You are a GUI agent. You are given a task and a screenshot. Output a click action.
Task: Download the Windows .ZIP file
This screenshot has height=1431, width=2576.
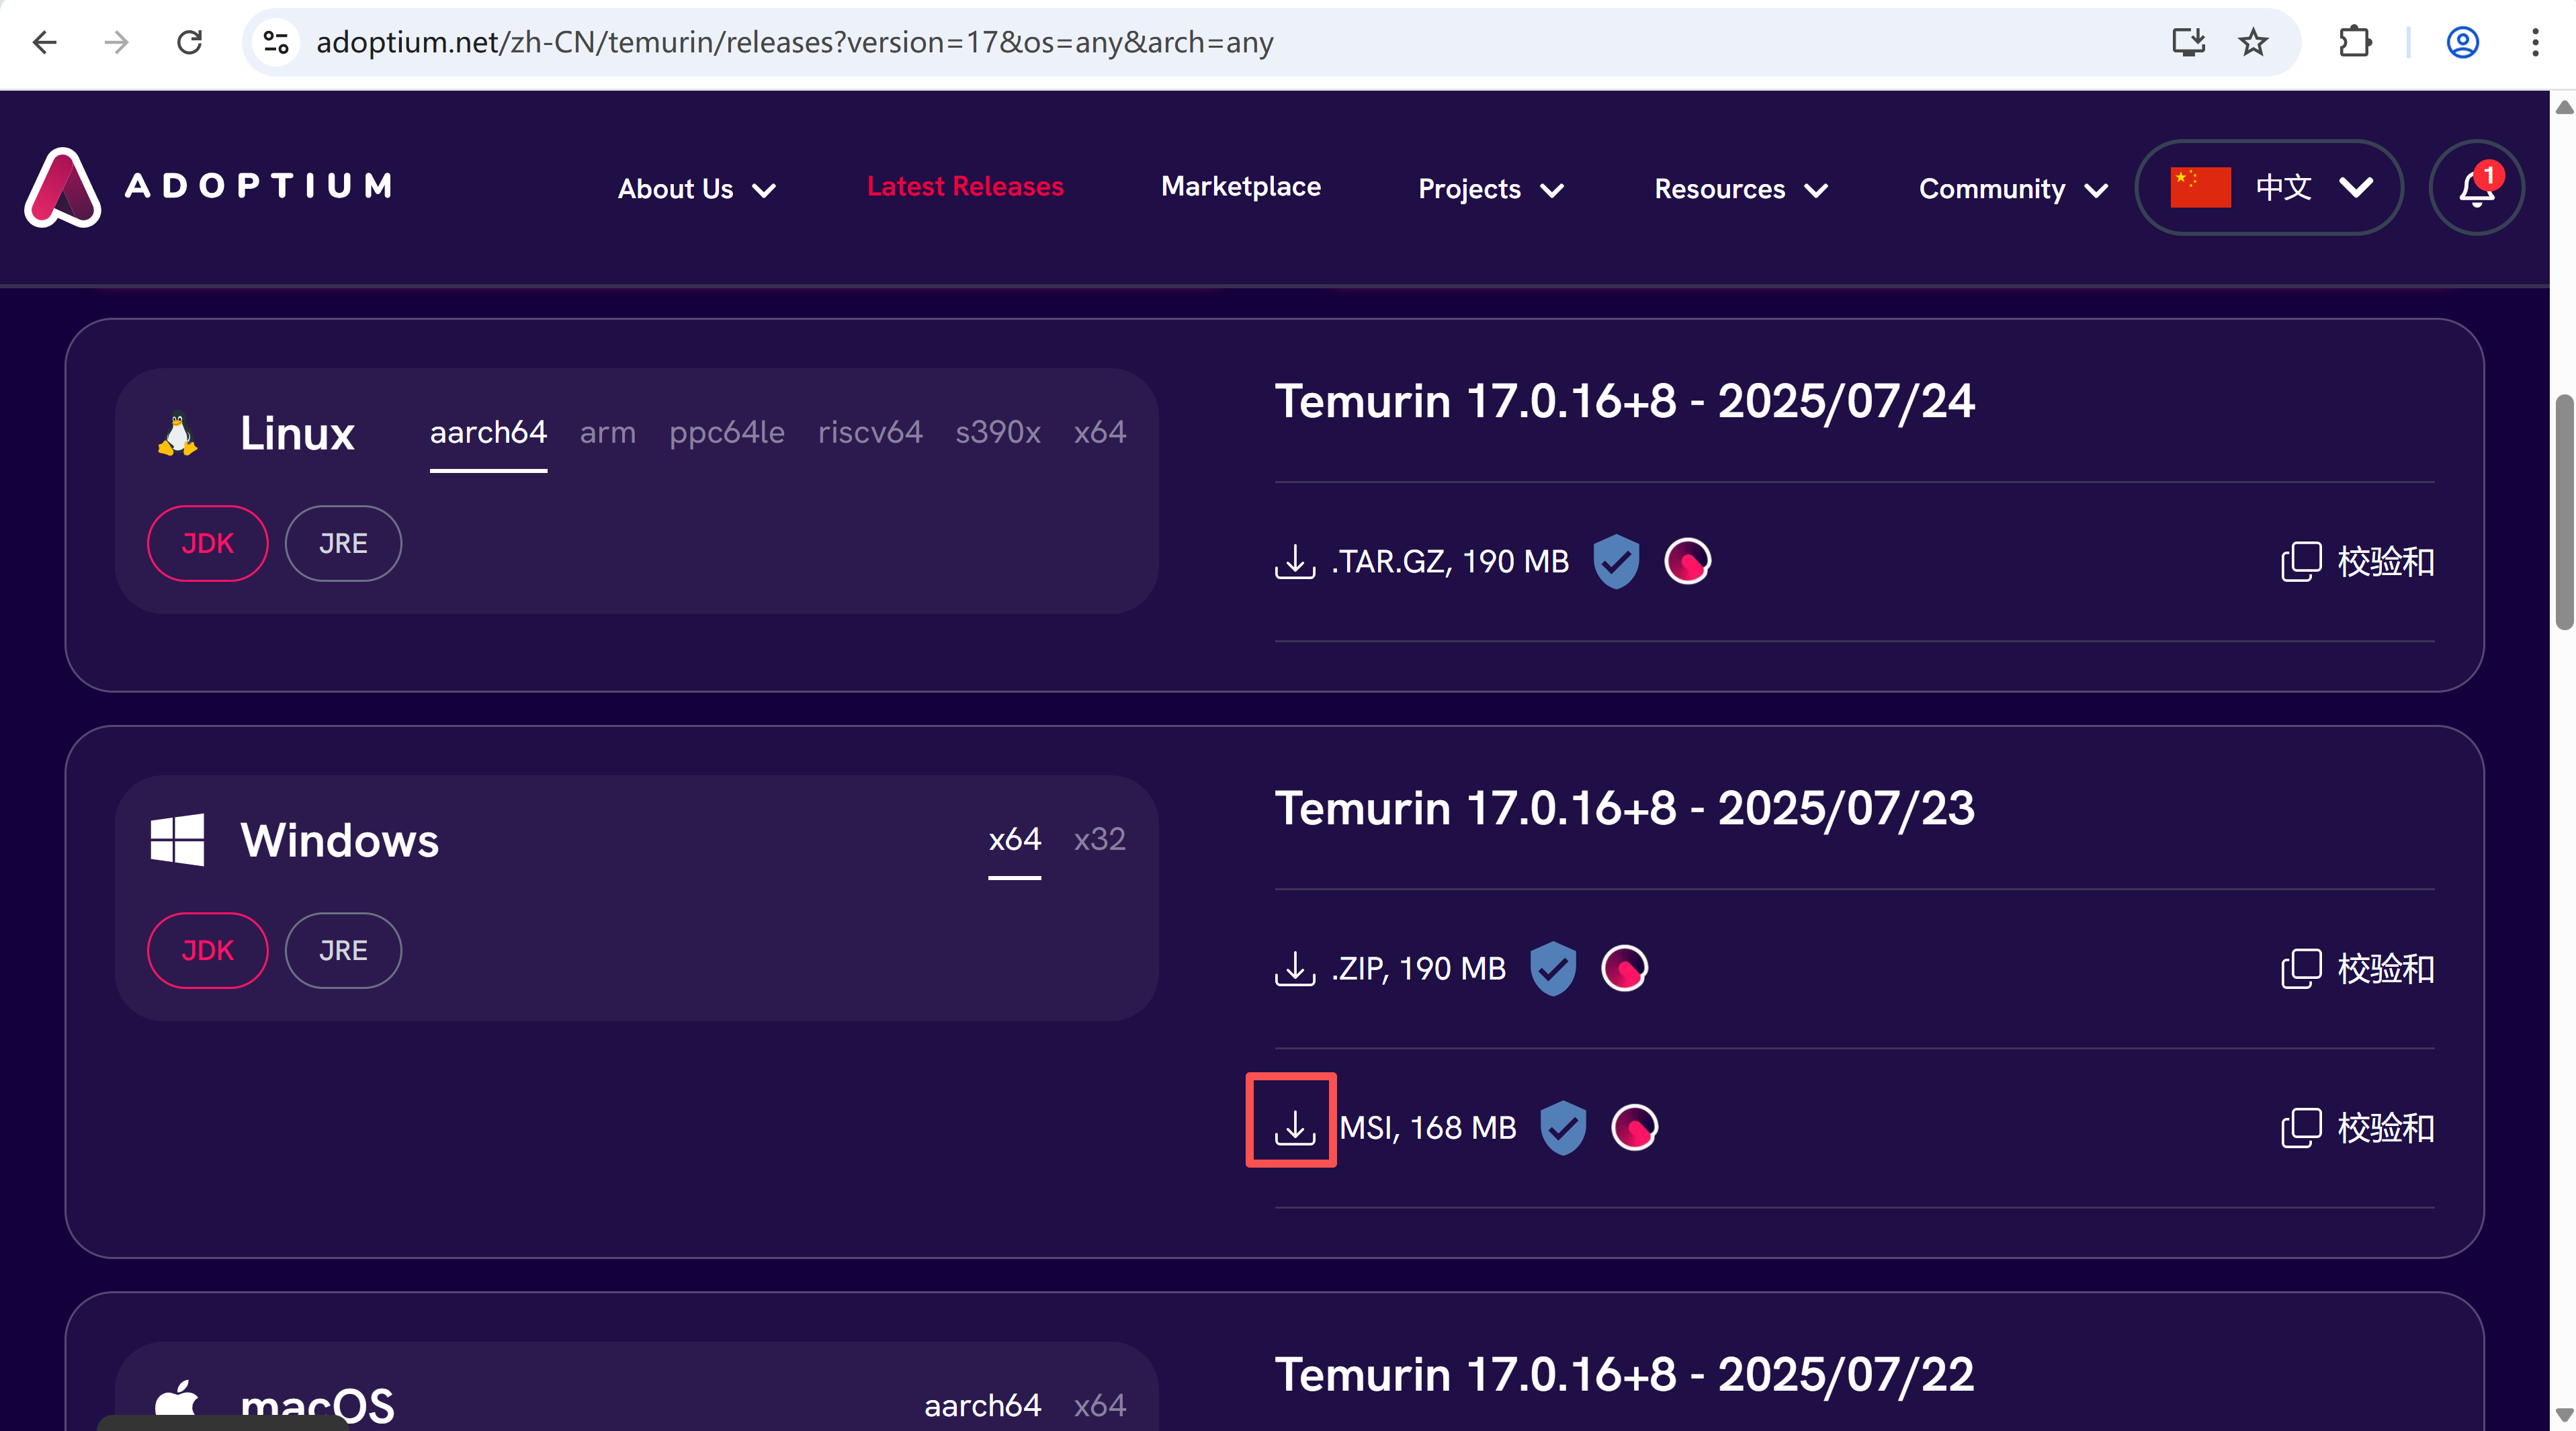(1294, 968)
